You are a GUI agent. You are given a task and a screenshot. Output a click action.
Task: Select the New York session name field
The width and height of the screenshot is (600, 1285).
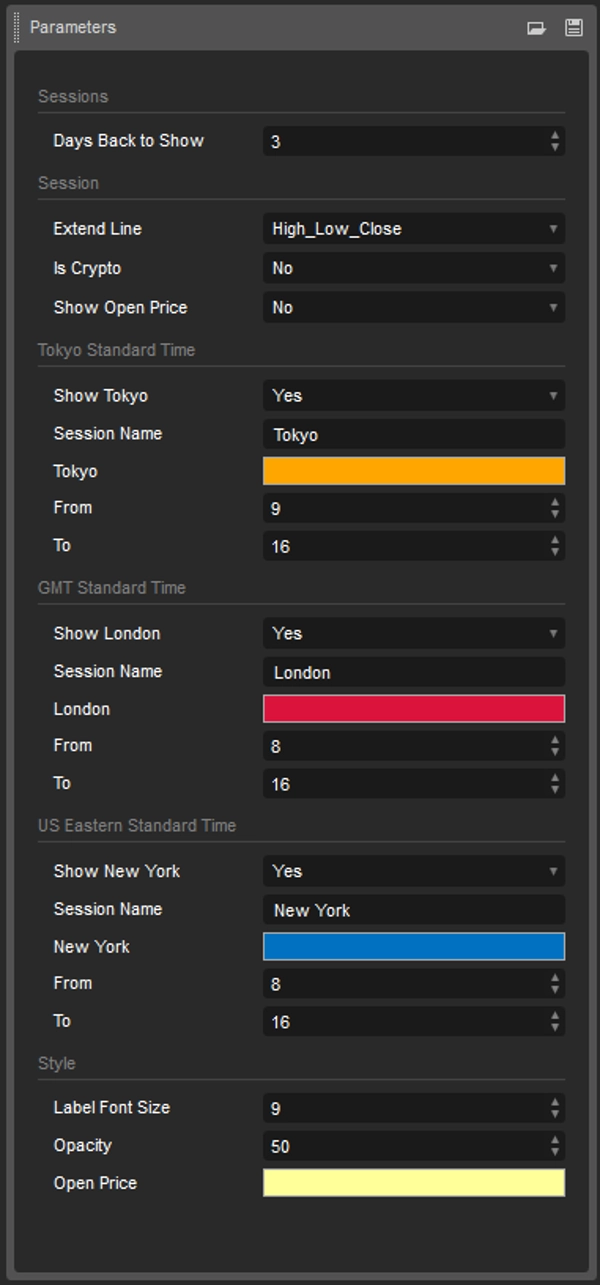[413, 911]
